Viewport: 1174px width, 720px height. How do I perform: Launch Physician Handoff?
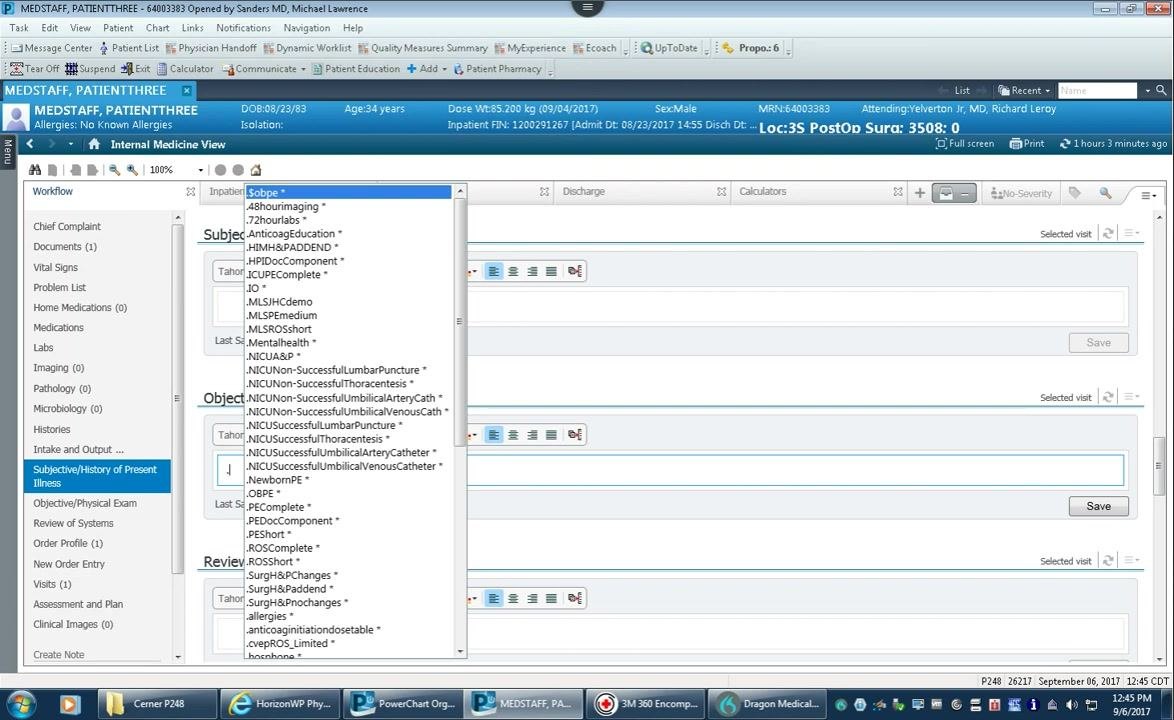click(x=210, y=48)
